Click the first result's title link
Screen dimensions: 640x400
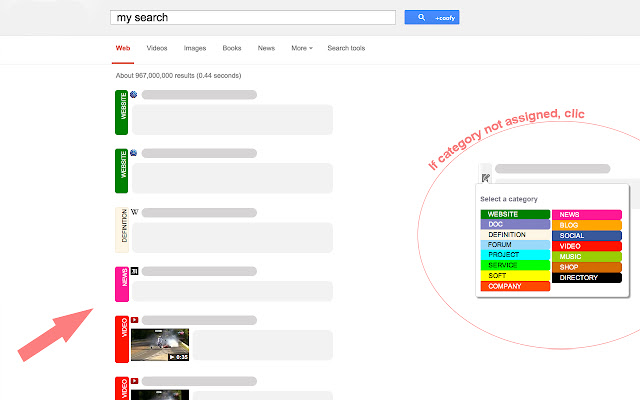pyautogui.click(x=199, y=95)
